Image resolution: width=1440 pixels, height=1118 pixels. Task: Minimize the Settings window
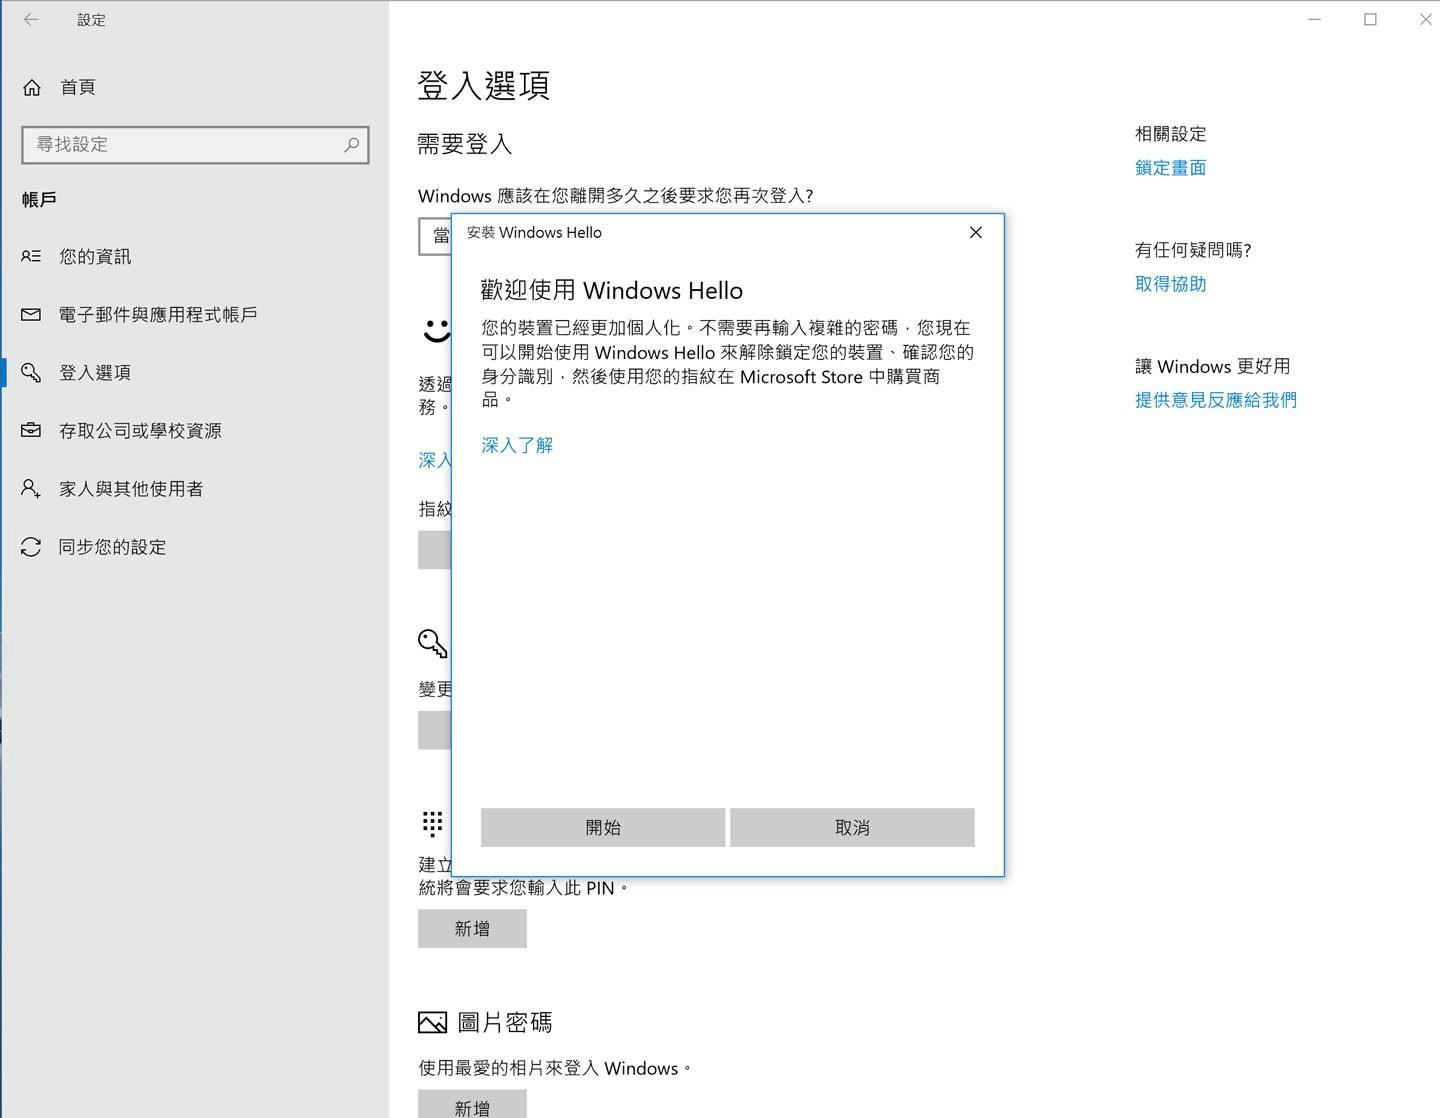(x=1315, y=19)
